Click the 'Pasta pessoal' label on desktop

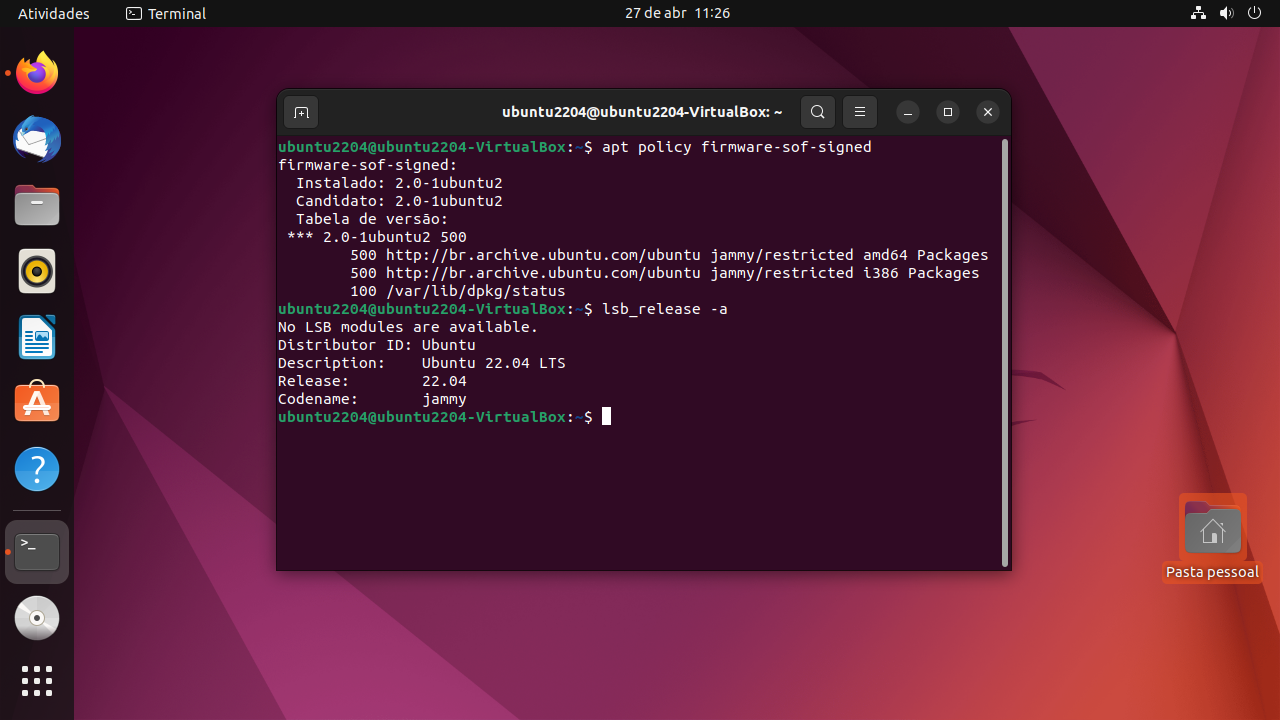click(1212, 572)
